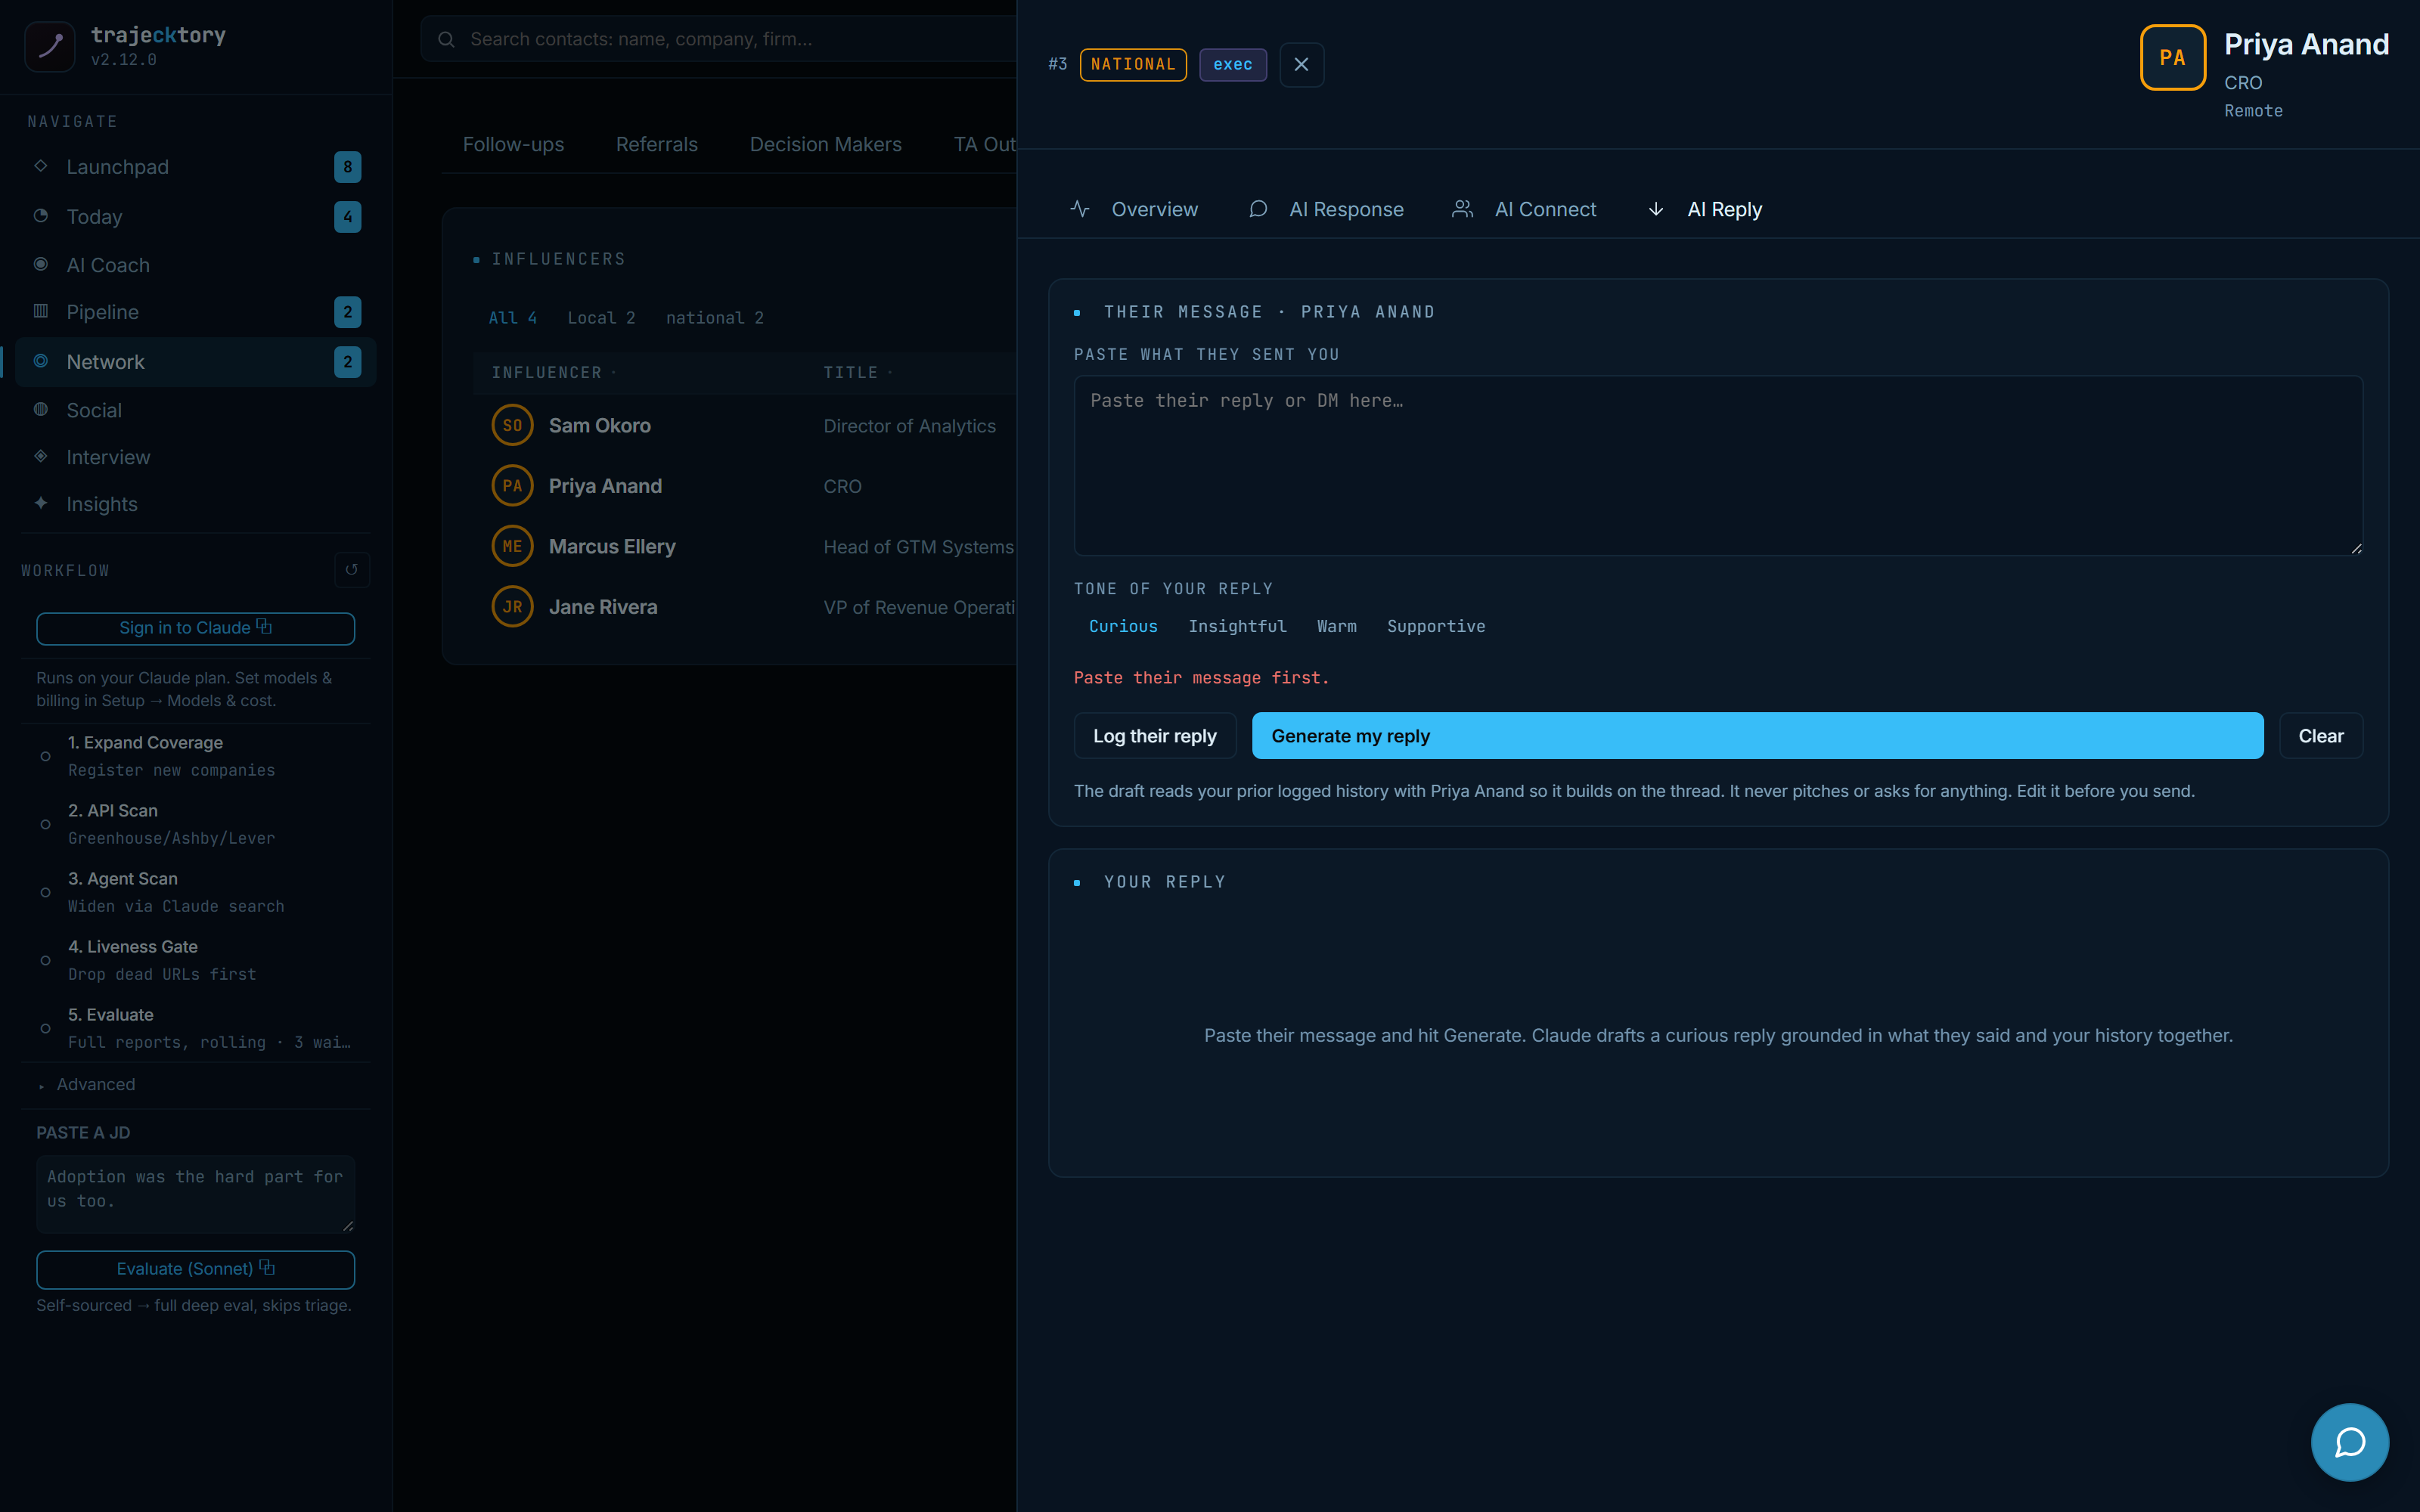Click the AI Connect people icon

pyautogui.click(x=1462, y=209)
